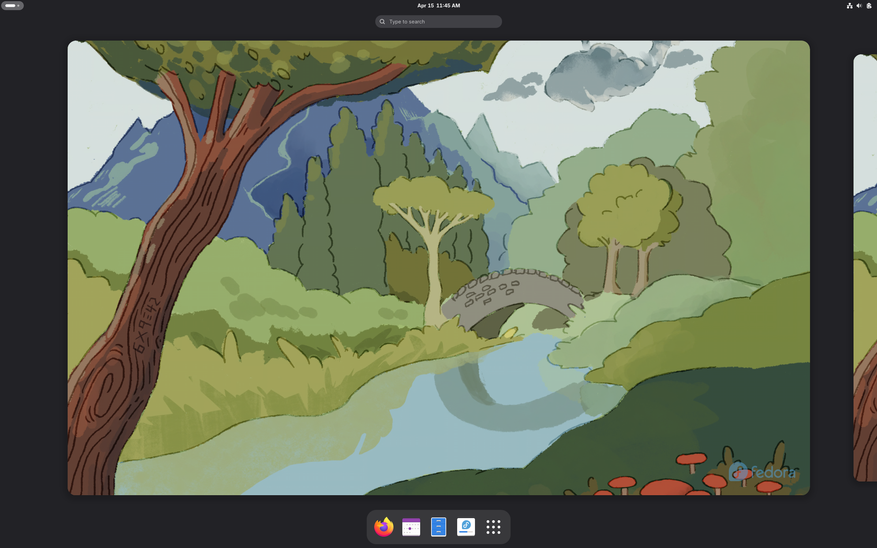Click the workspace indicator pill at top-left
Screen dimensions: 877x548
pyautogui.click(x=12, y=6)
